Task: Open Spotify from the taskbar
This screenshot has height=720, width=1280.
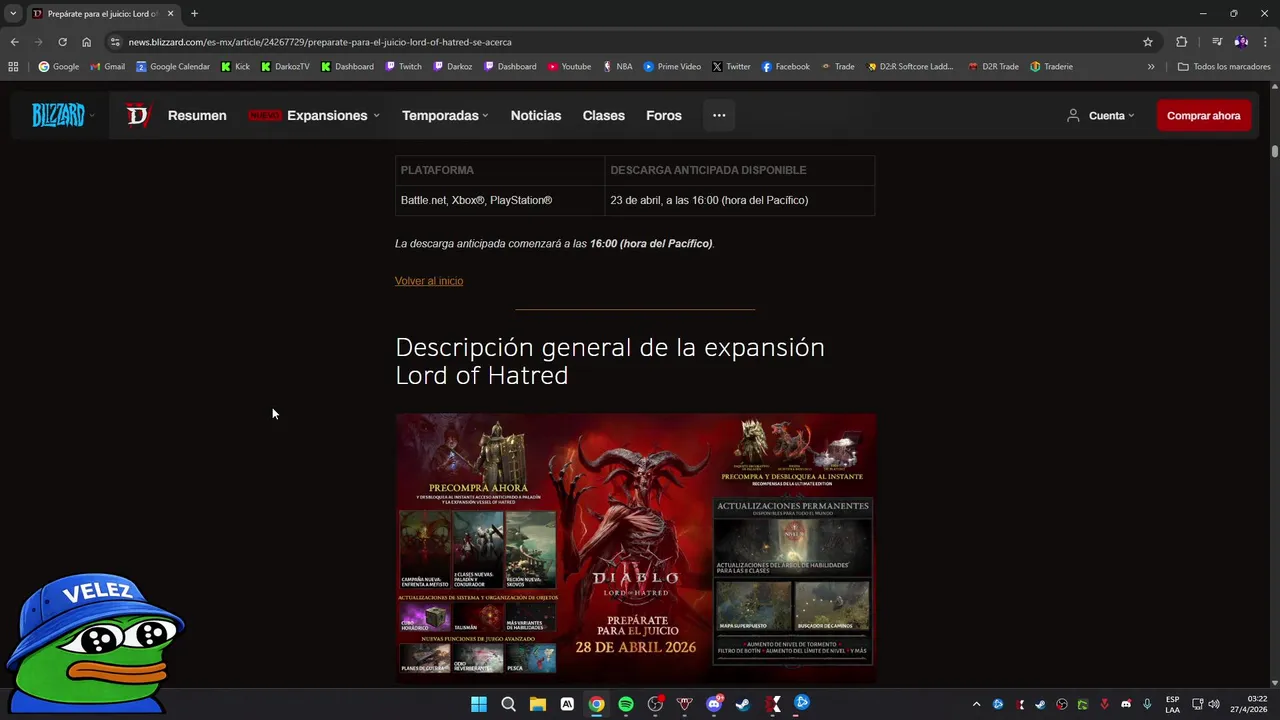Action: (x=626, y=704)
